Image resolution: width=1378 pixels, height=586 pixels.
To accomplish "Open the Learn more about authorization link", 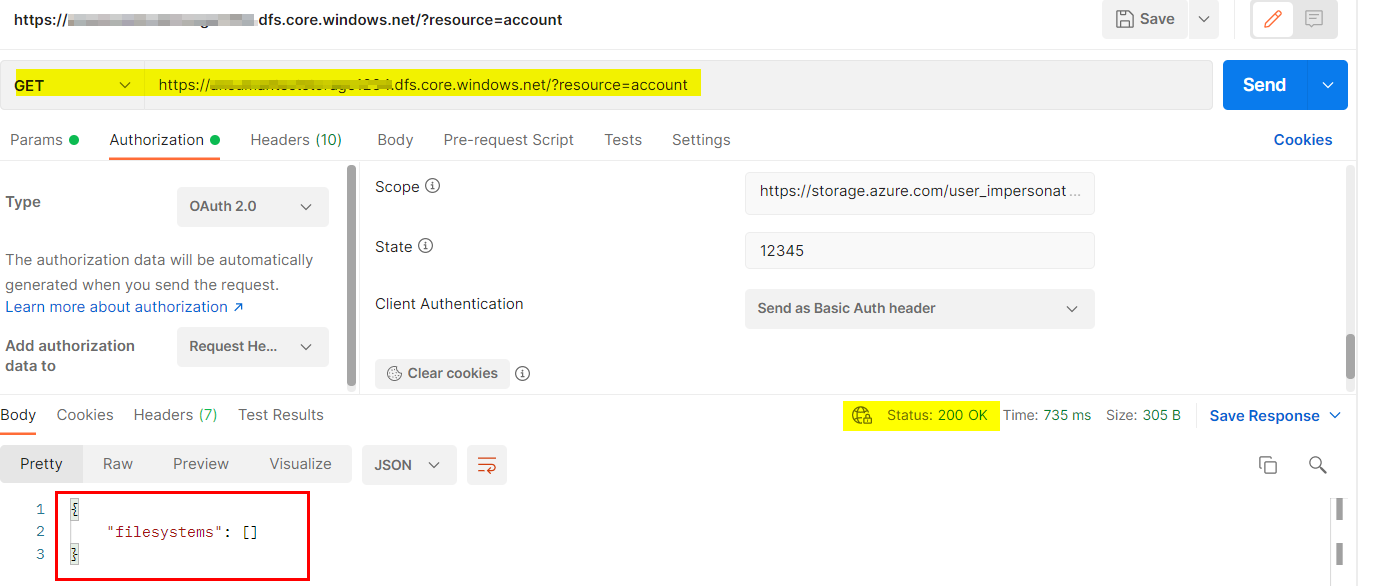I will click(124, 307).
